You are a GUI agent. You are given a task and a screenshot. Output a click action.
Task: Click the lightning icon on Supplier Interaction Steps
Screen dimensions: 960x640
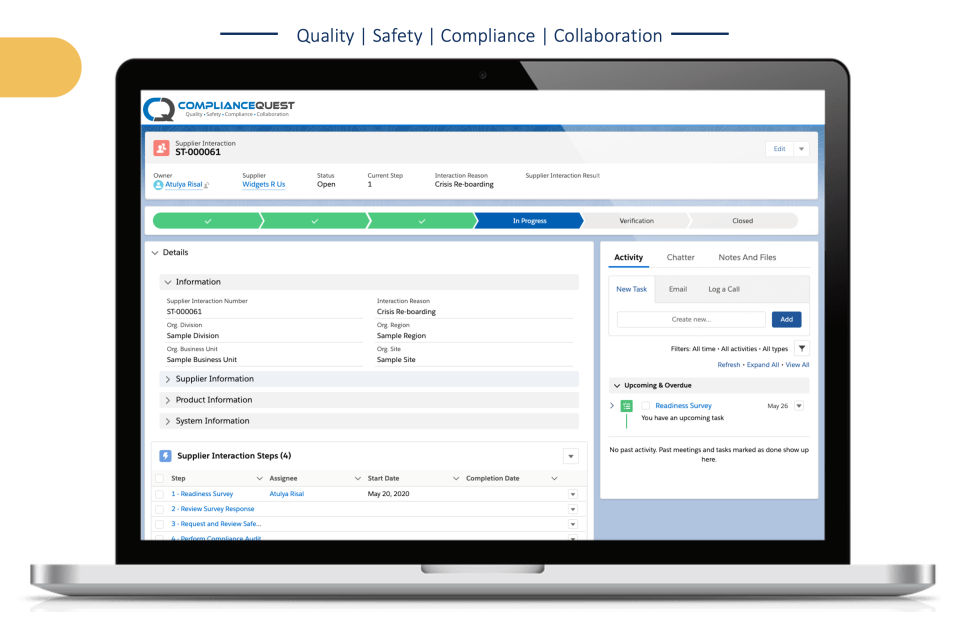166,455
